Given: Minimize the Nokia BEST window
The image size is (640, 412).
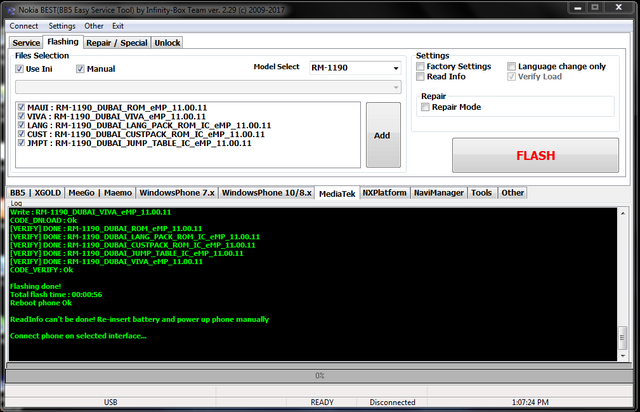Looking at the screenshot, I should coord(578,7).
